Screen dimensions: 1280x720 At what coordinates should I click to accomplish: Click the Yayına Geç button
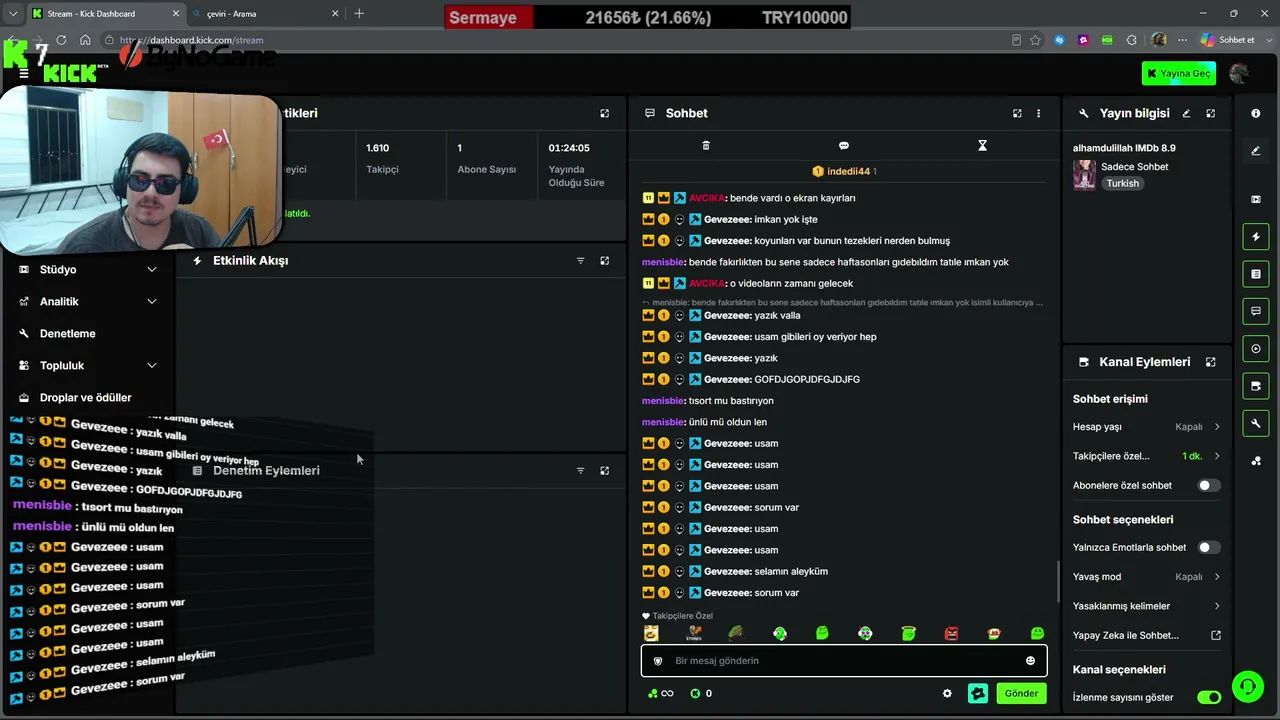pyautogui.click(x=1178, y=73)
